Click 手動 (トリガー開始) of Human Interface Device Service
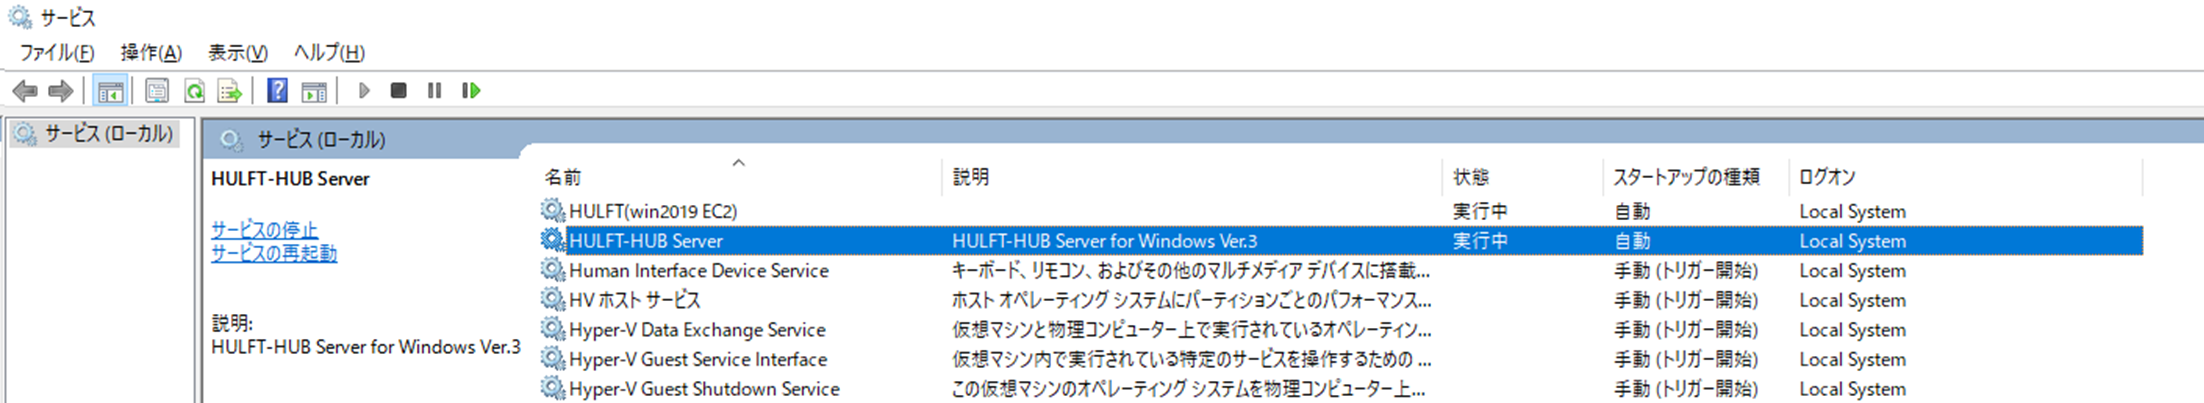Viewport: 2204px width, 403px height. pos(1686,270)
